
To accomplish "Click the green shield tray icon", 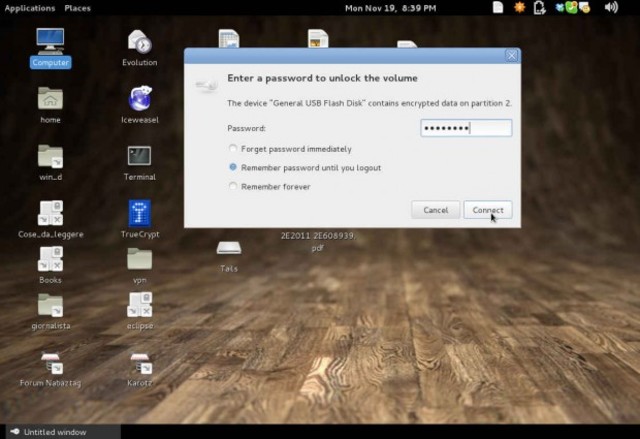I will coord(571,7).
